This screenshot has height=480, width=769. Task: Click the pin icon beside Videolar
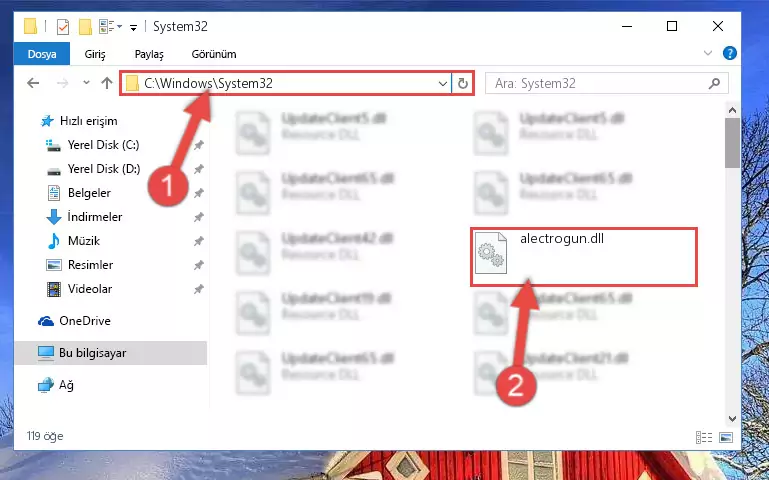tap(199, 289)
